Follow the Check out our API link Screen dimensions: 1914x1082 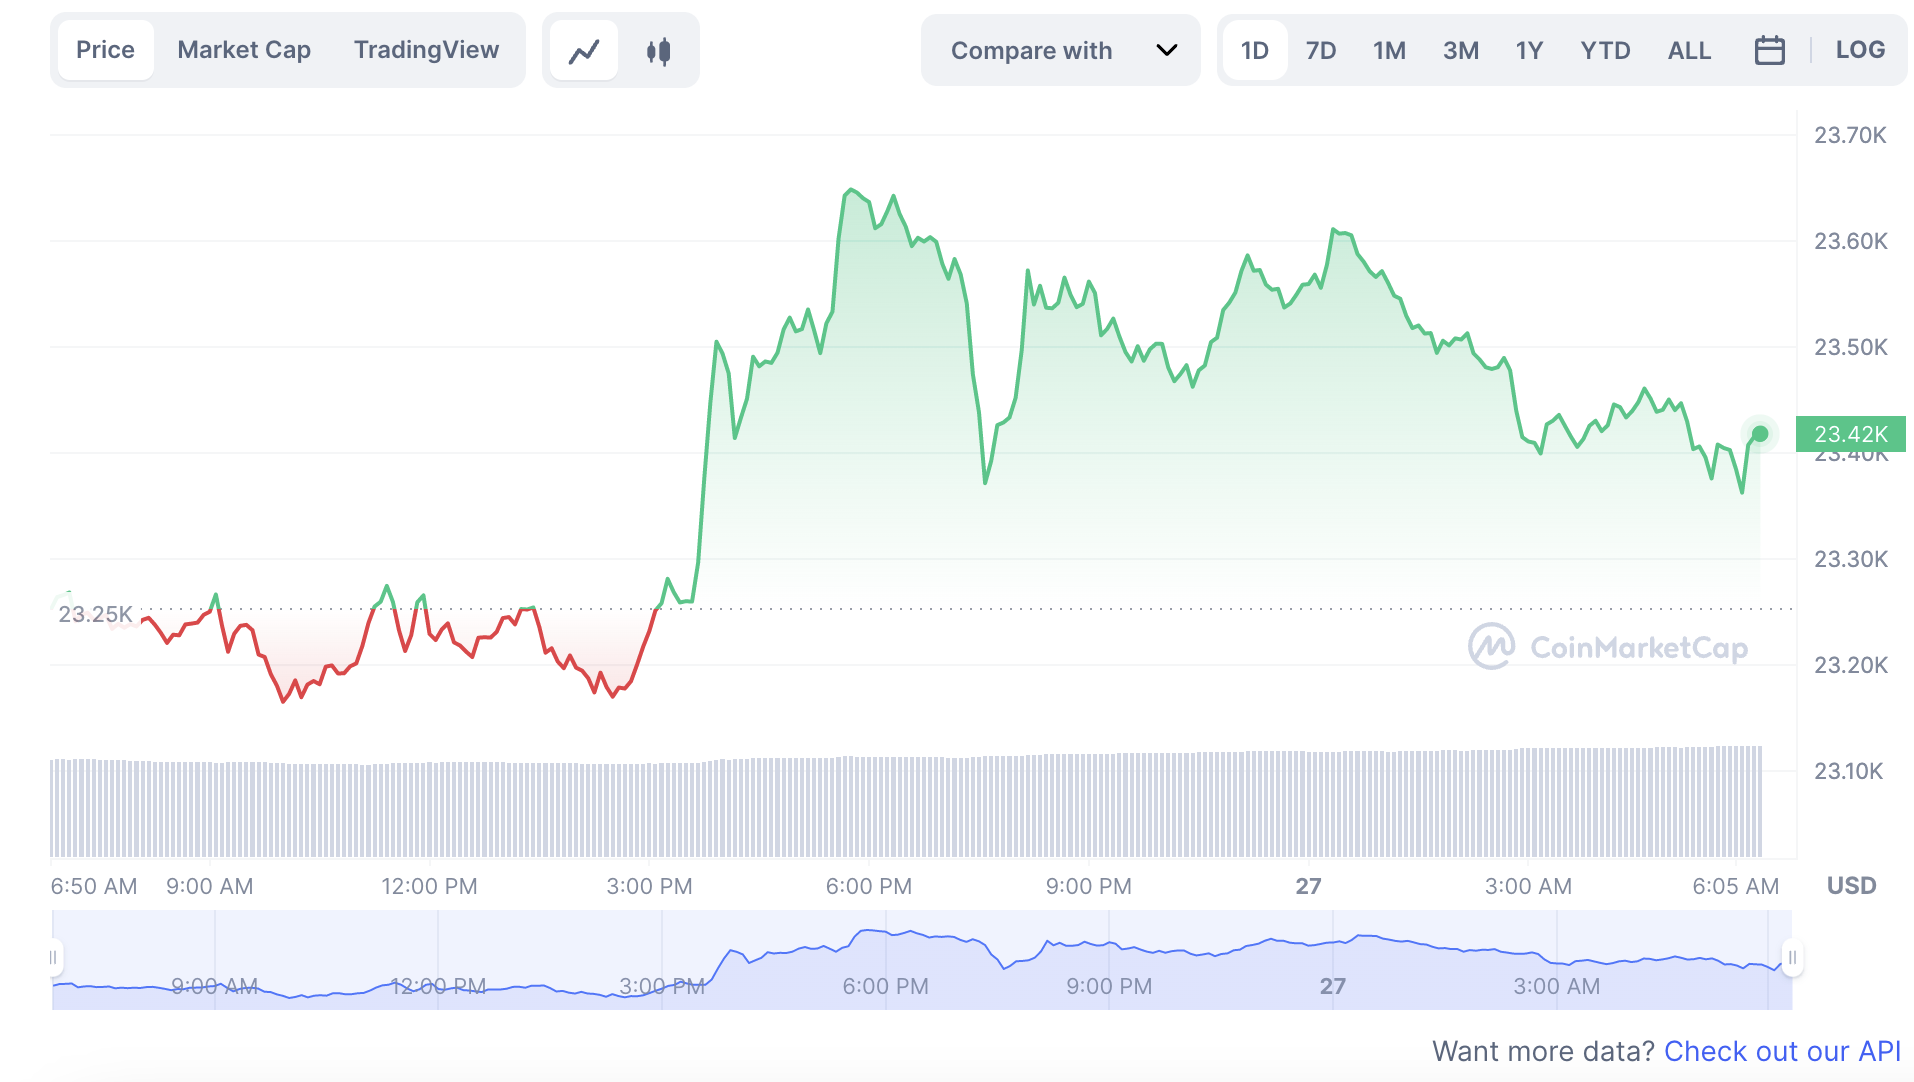click(1783, 1051)
